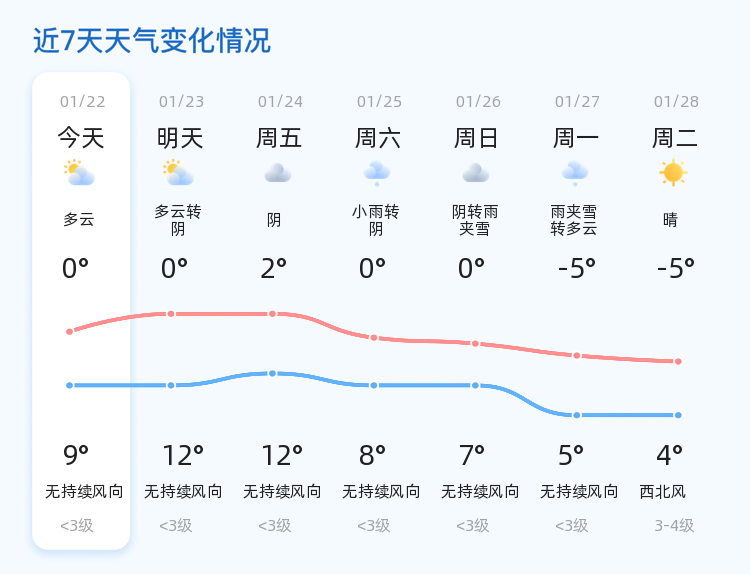Select the 周五 forecast label

(279, 138)
